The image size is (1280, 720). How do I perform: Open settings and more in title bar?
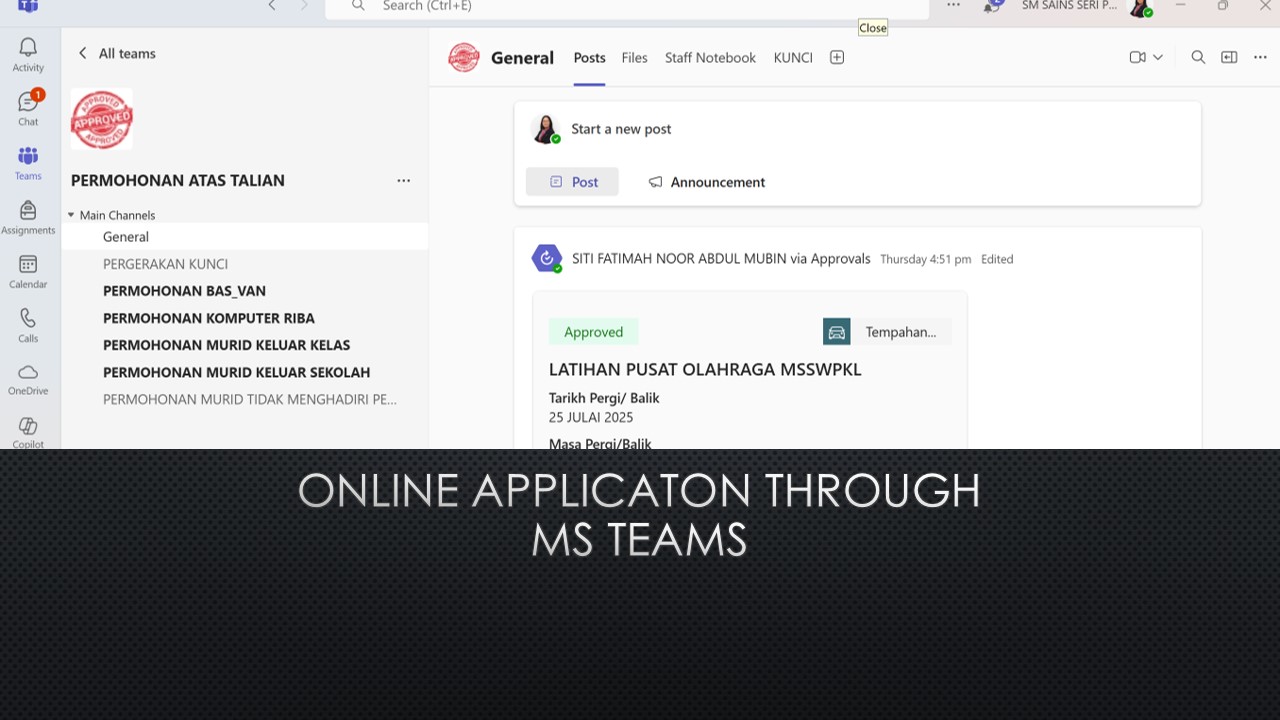coord(953,6)
